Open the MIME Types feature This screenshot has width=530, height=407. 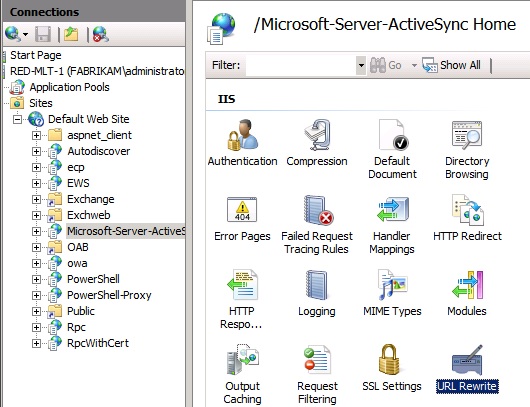click(392, 293)
